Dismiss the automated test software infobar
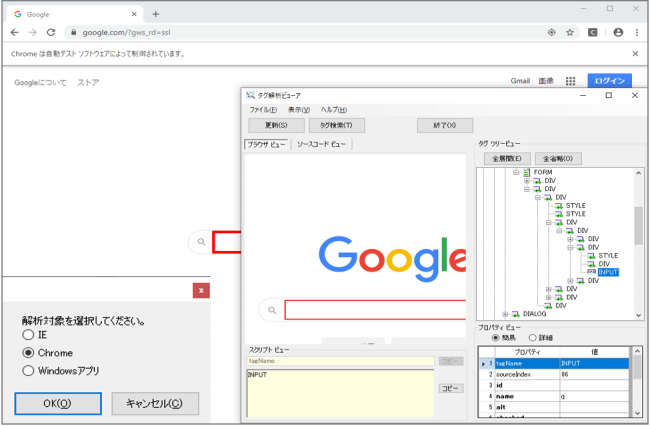The width and height of the screenshot is (650, 426). pyautogui.click(x=635, y=53)
